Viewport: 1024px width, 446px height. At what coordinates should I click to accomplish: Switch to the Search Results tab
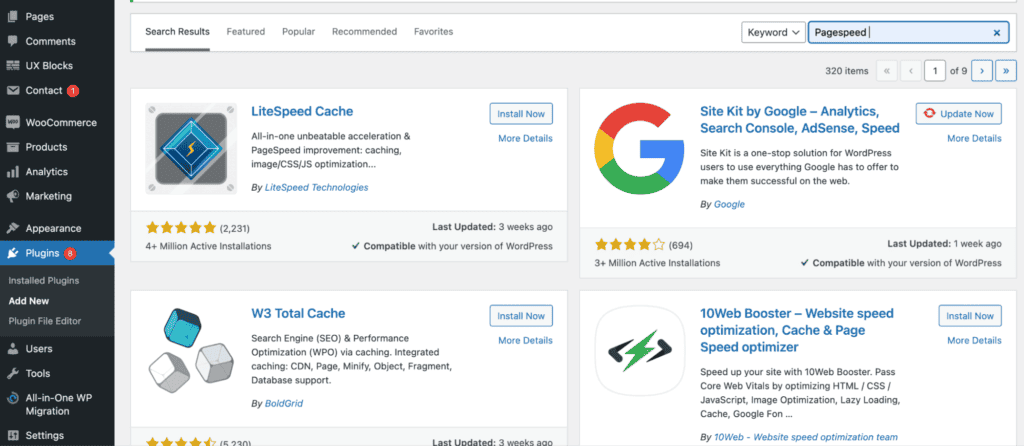178,31
